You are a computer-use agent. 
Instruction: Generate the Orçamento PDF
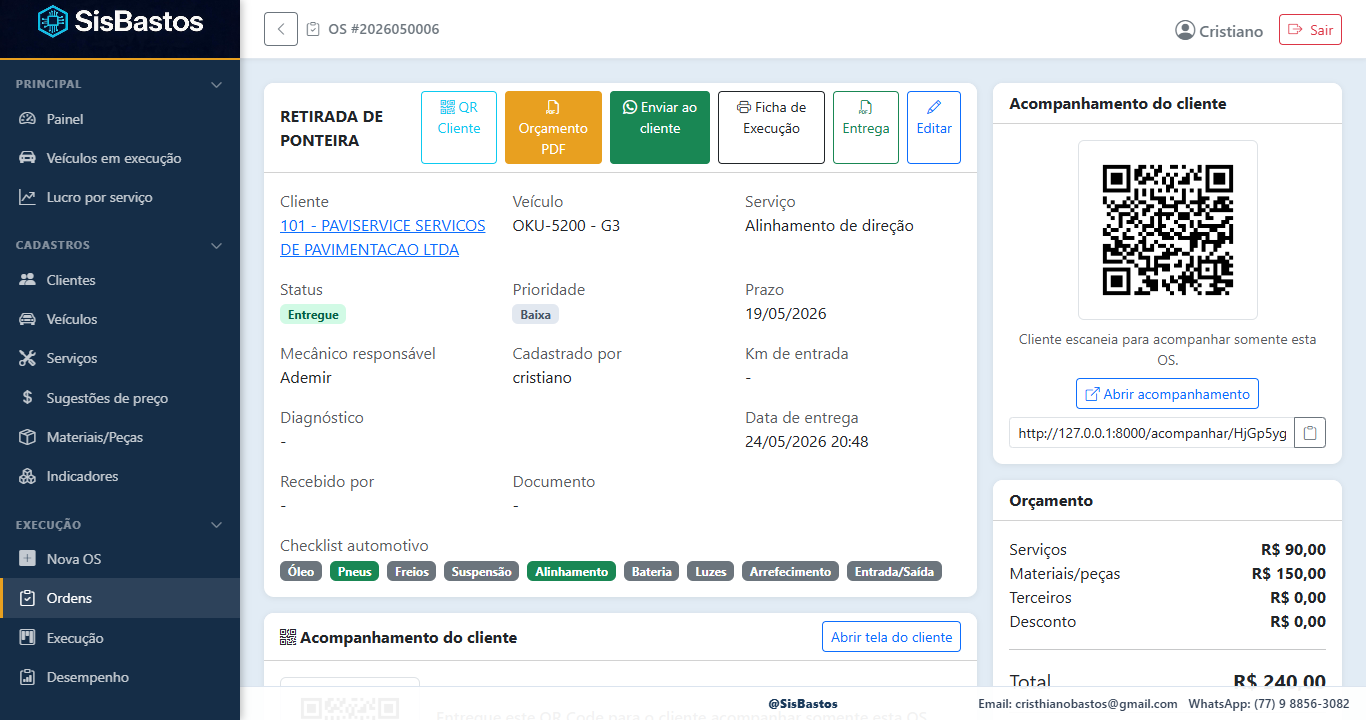pyautogui.click(x=553, y=128)
